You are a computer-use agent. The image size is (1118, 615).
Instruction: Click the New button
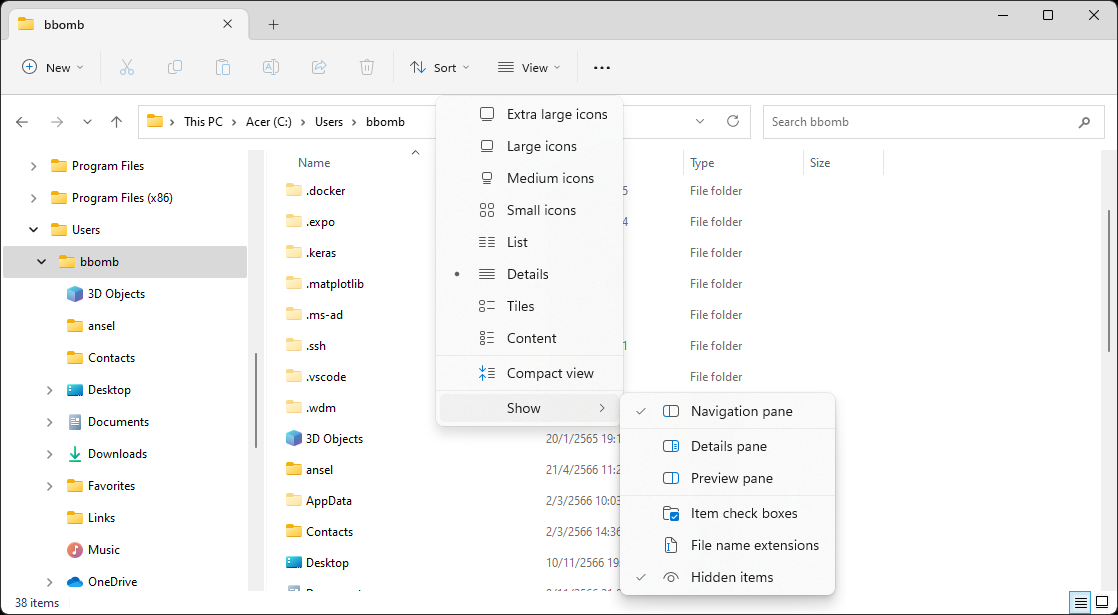pos(53,67)
